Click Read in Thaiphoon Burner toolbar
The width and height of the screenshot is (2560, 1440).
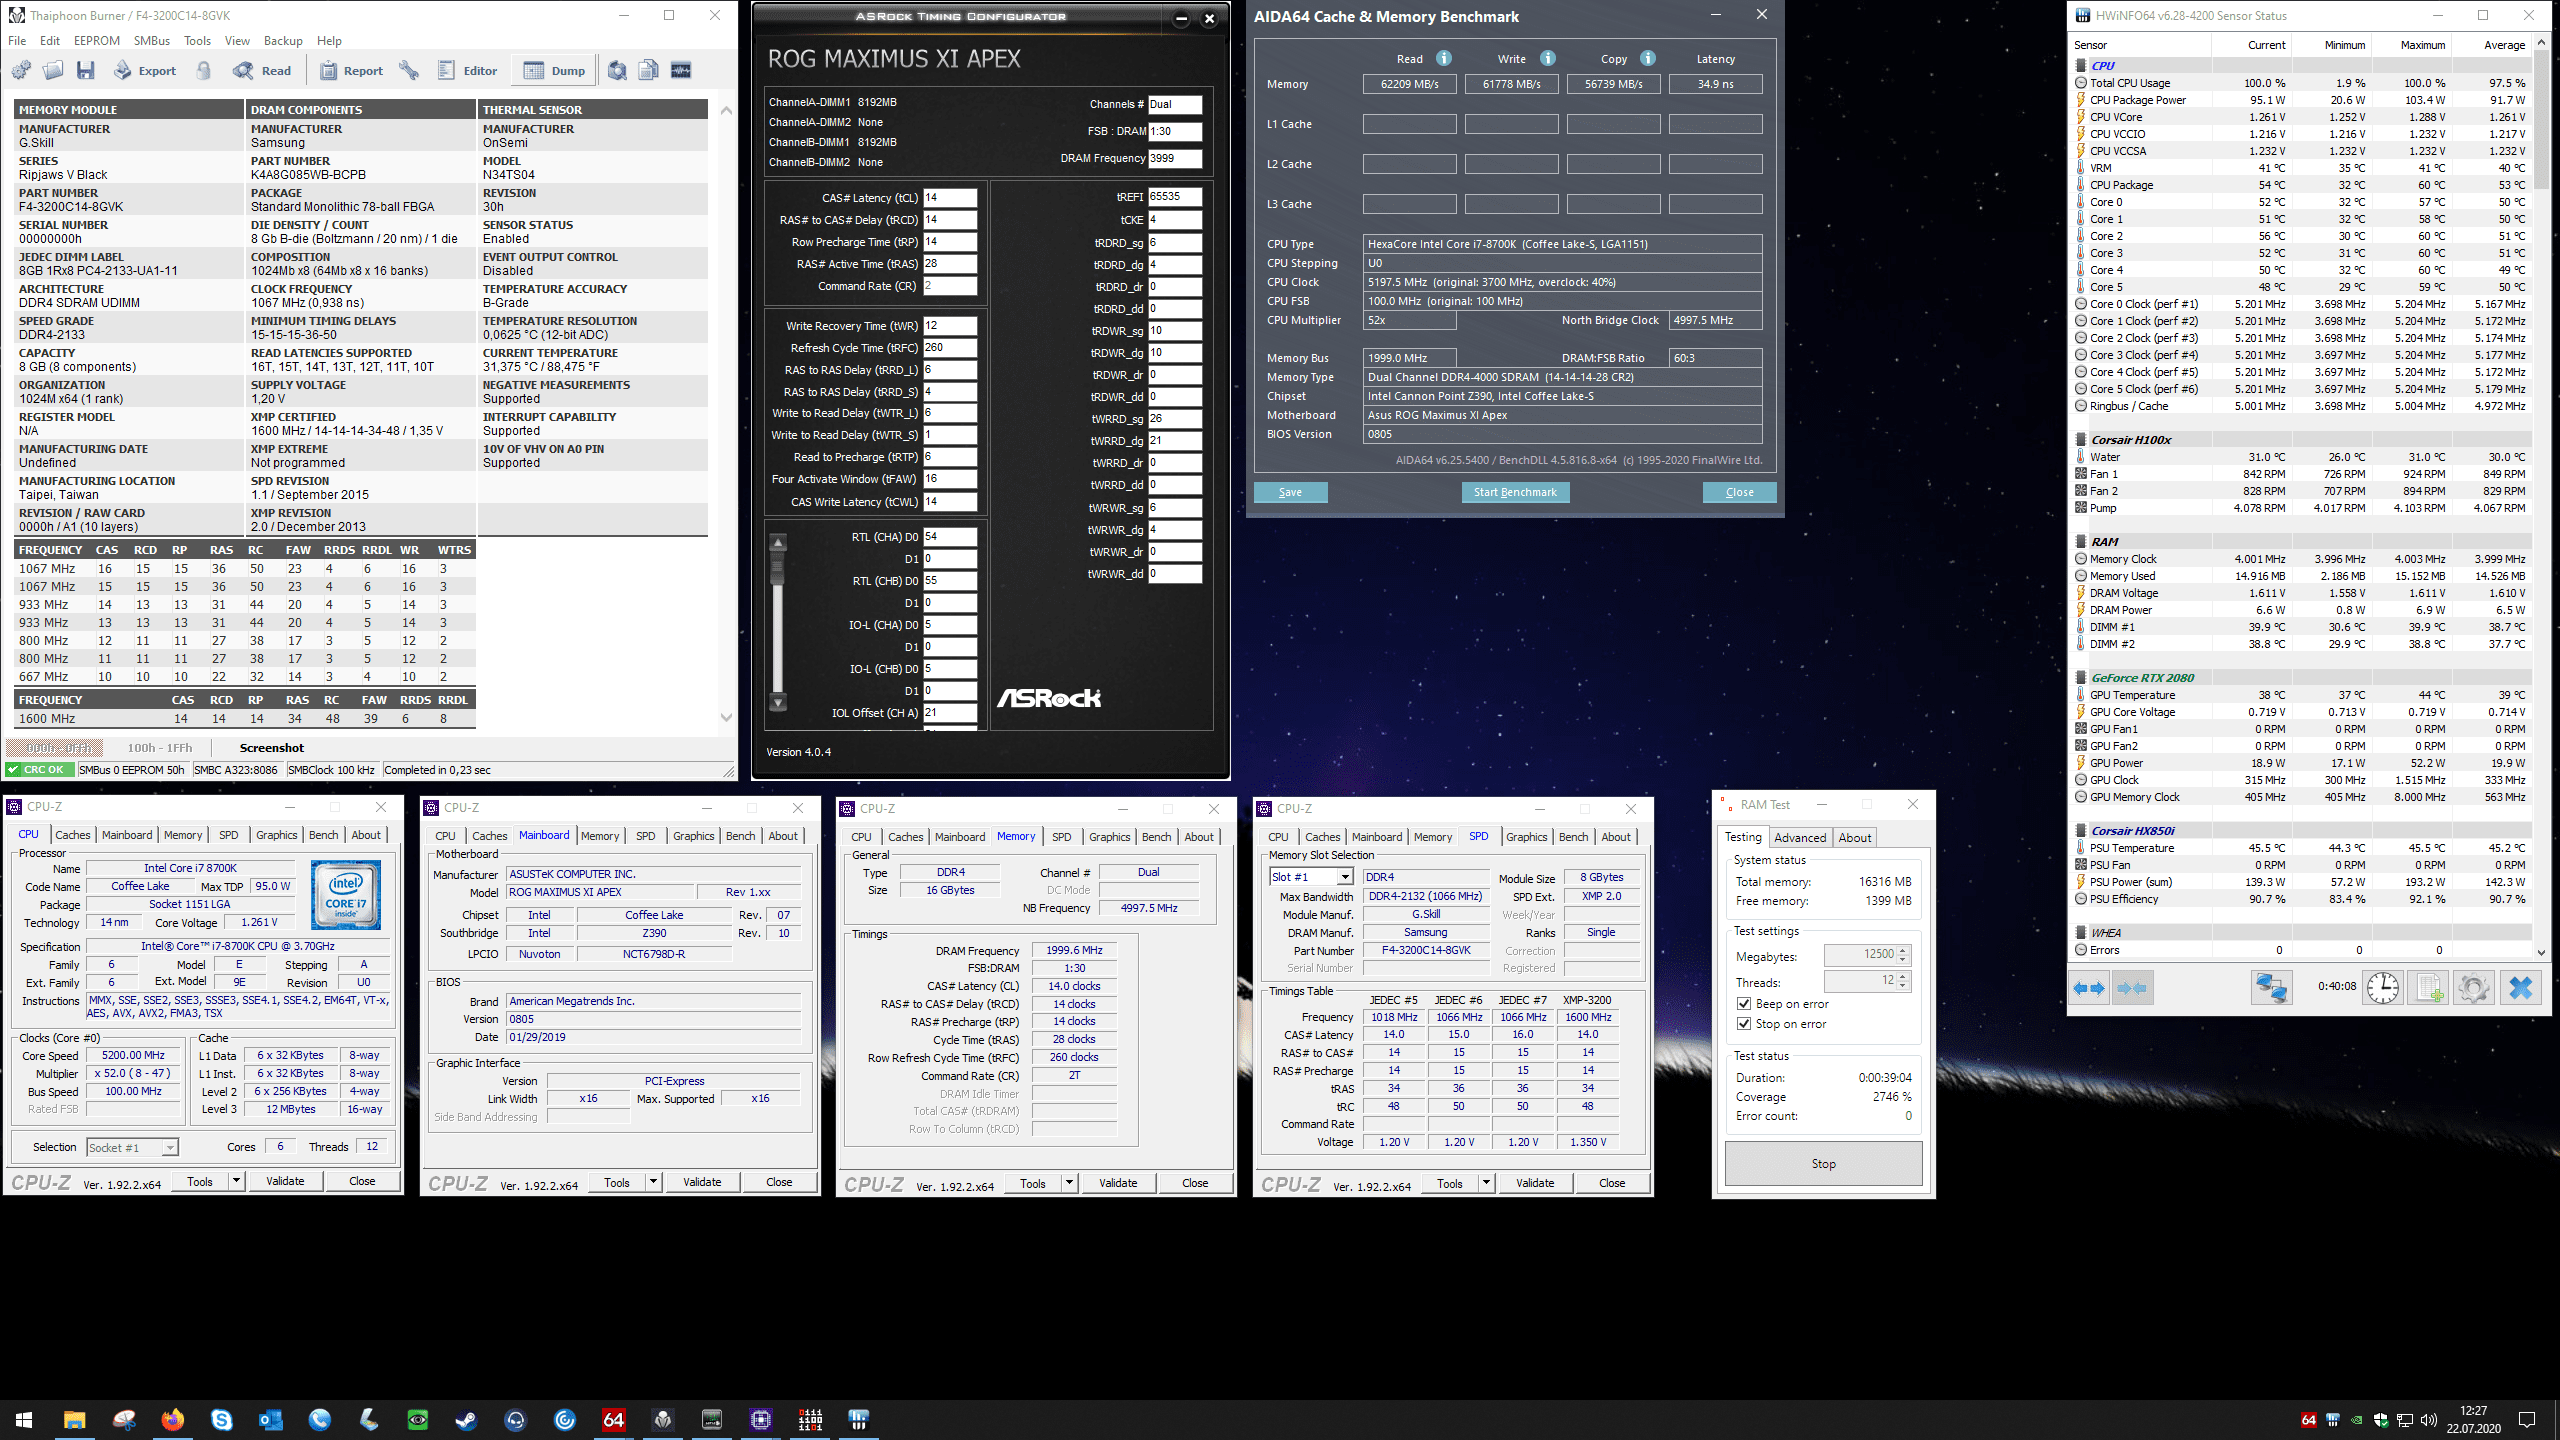[262, 70]
